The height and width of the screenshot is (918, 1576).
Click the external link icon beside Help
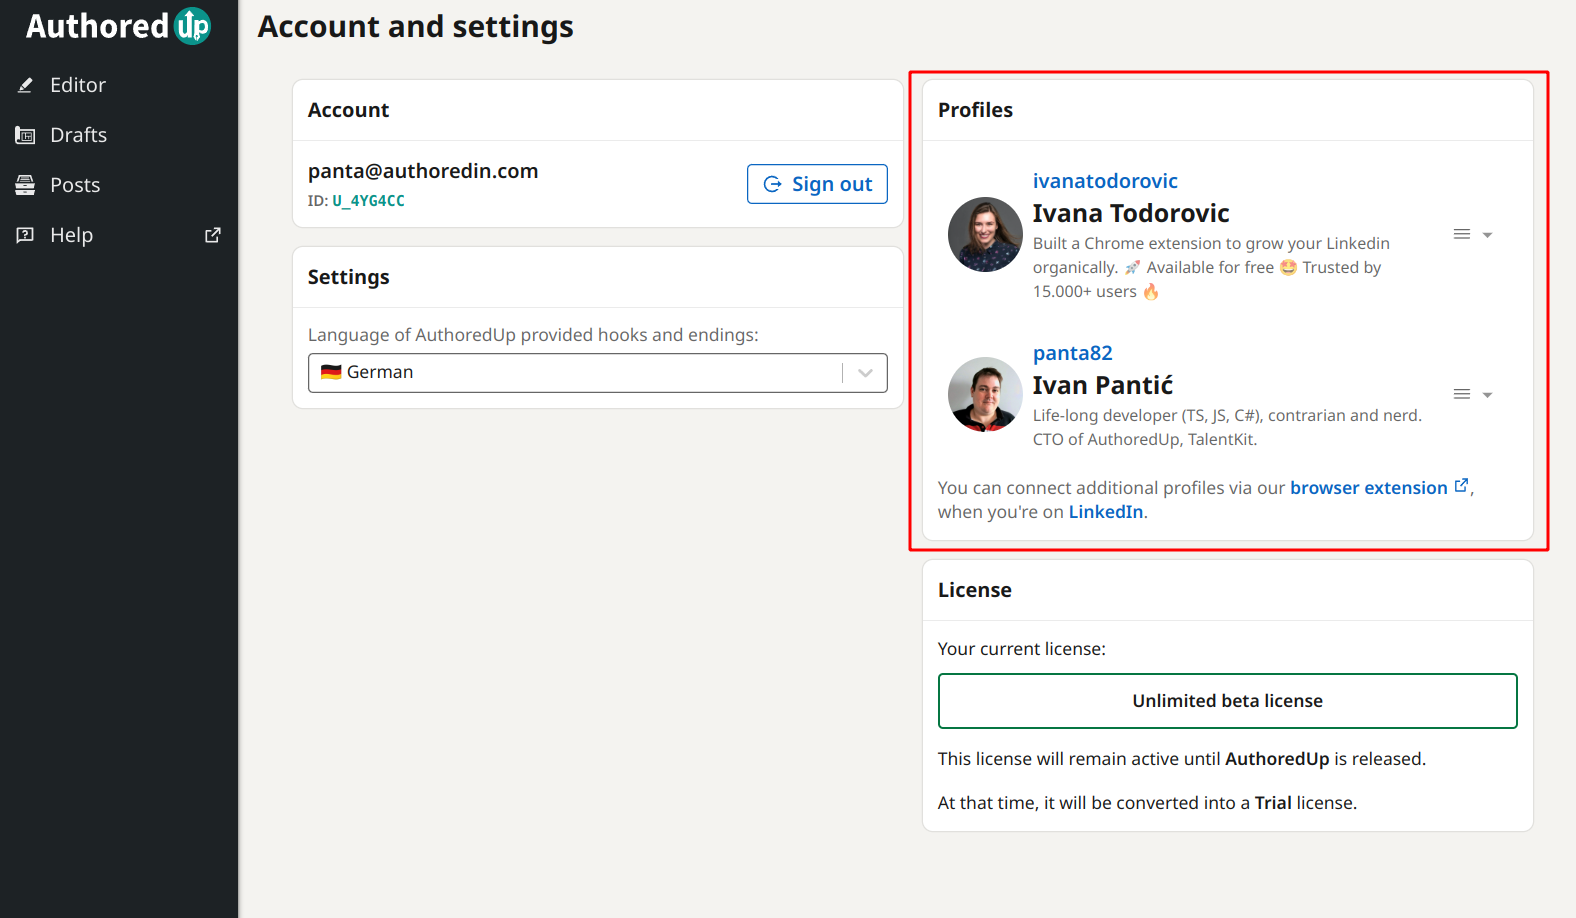(x=212, y=235)
